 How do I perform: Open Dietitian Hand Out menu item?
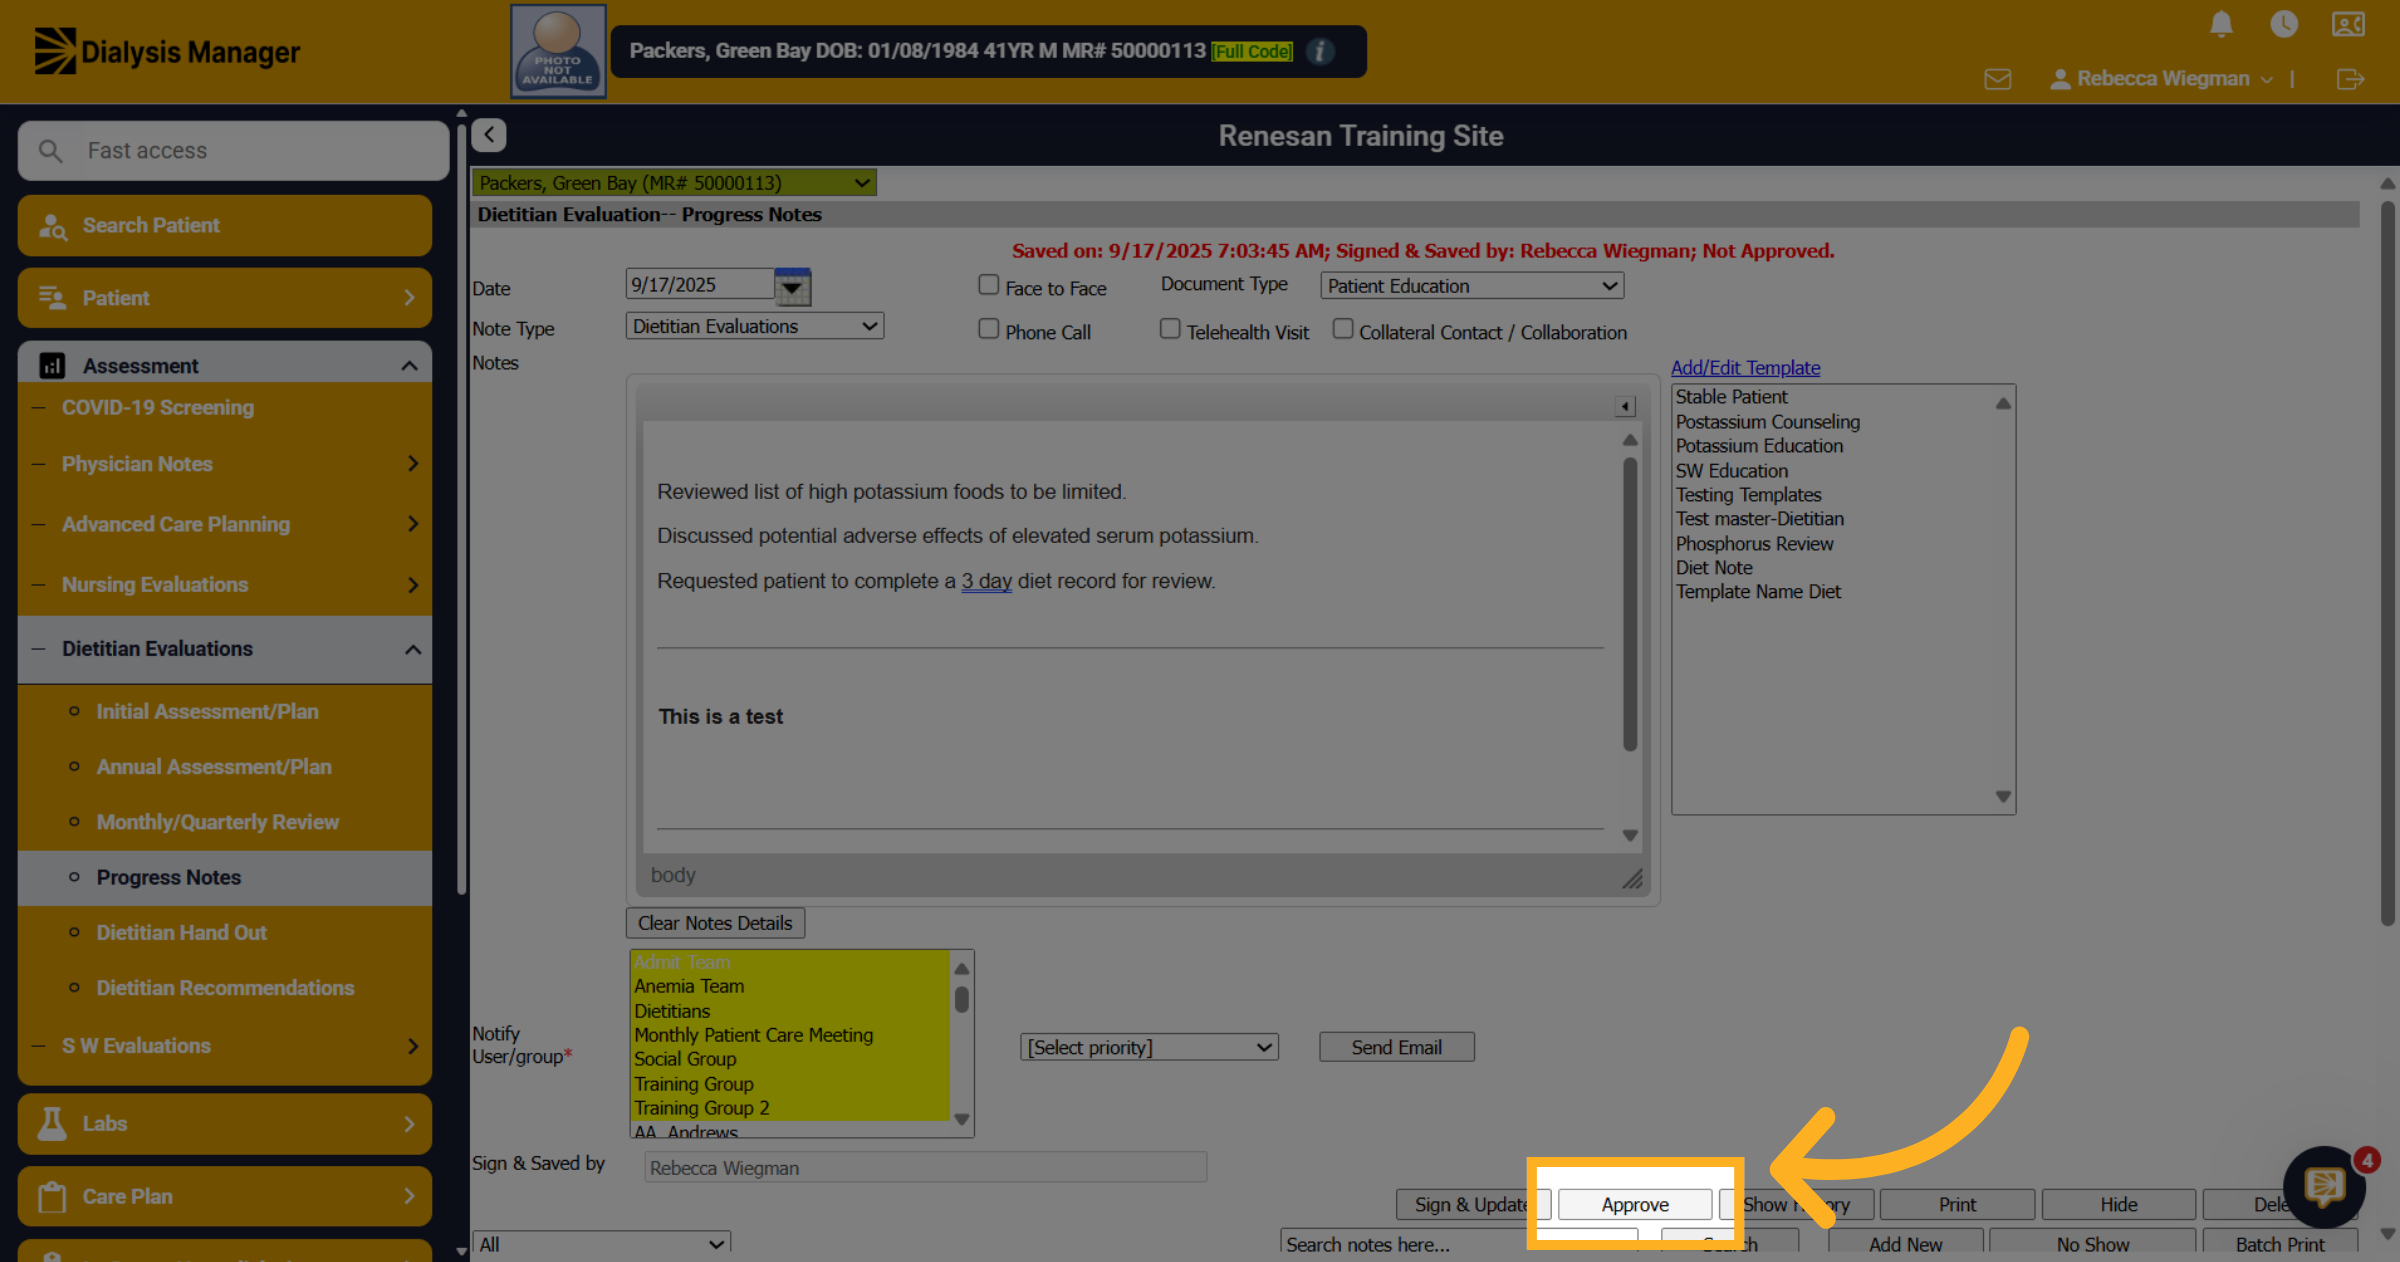tap(182, 933)
